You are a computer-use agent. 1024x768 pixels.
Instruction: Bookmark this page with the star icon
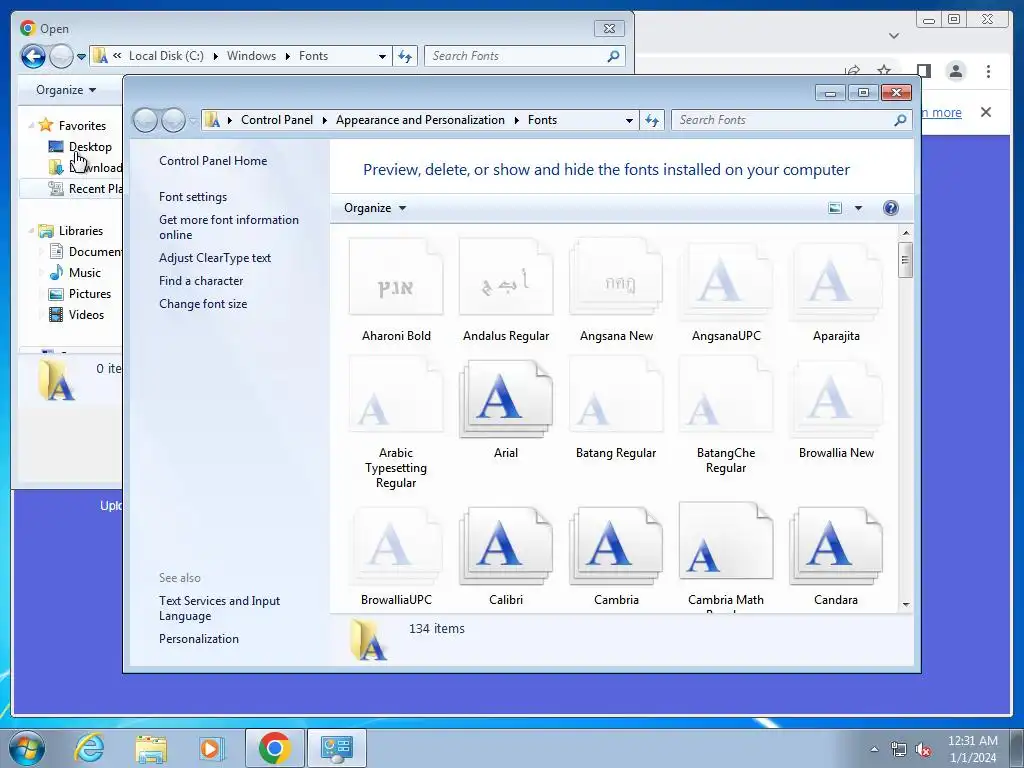(x=884, y=71)
